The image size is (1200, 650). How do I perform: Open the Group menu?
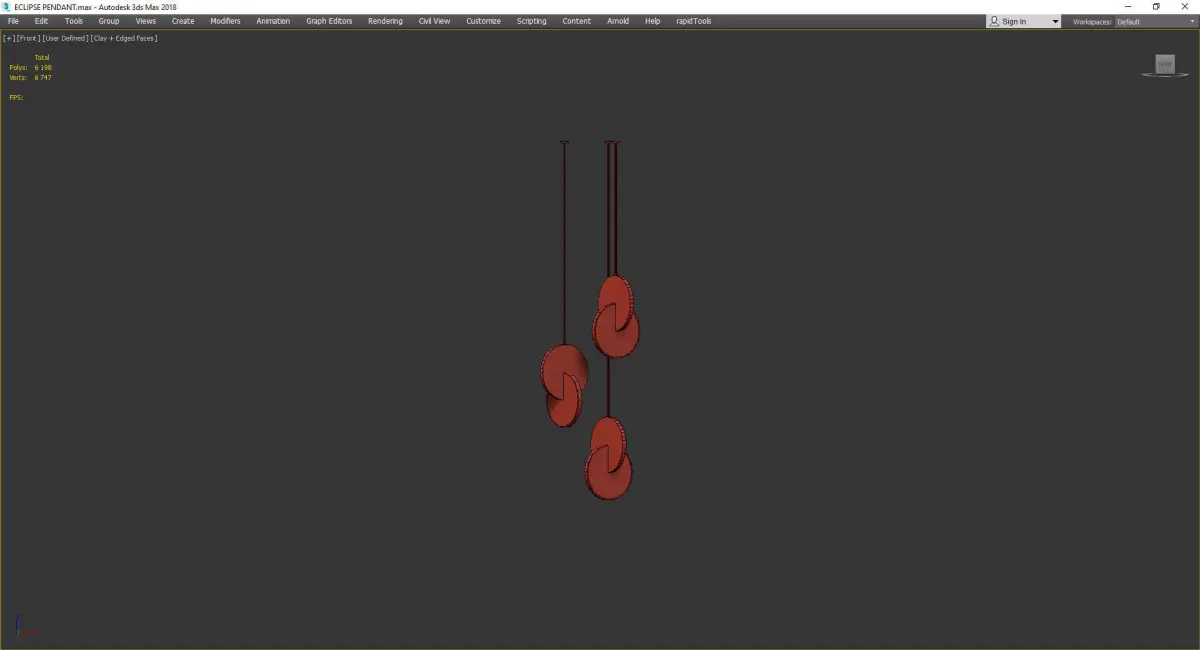click(x=108, y=21)
